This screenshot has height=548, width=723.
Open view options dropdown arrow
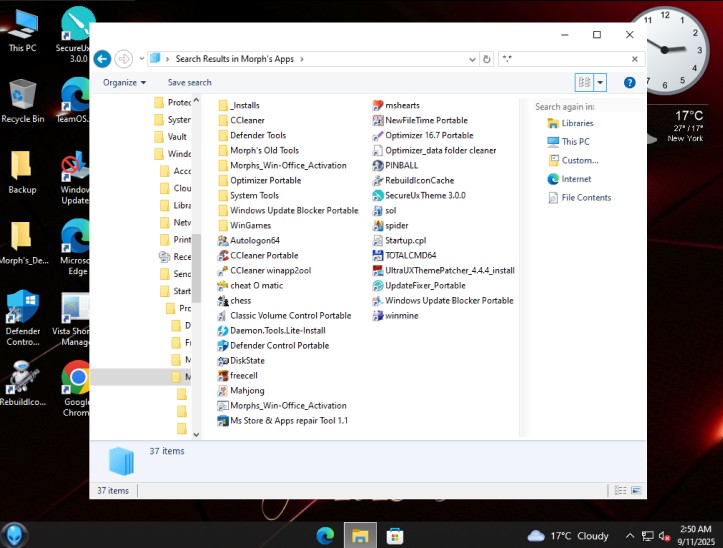600,83
